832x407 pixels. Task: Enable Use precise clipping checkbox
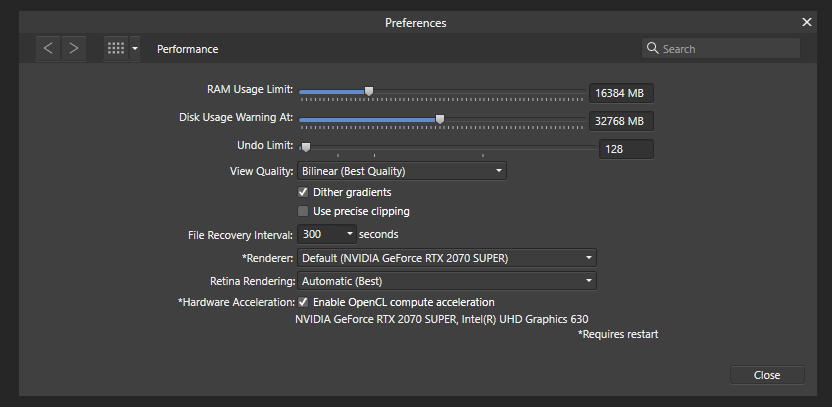[x=303, y=211]
